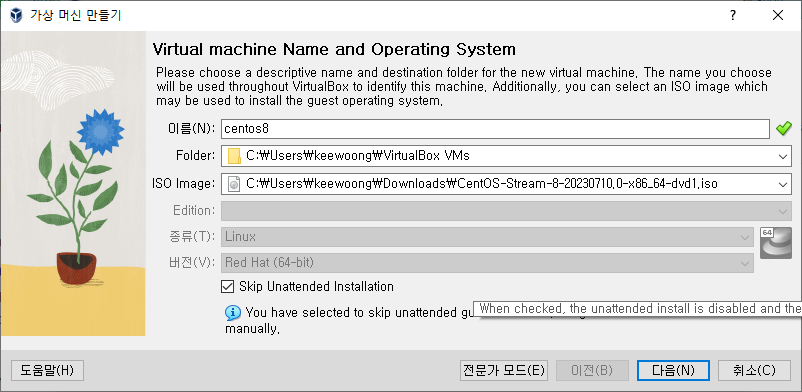The width and height of the screenshot is (802, 392).
Task: Open the Edition dropdown
Action: [506, 210]
